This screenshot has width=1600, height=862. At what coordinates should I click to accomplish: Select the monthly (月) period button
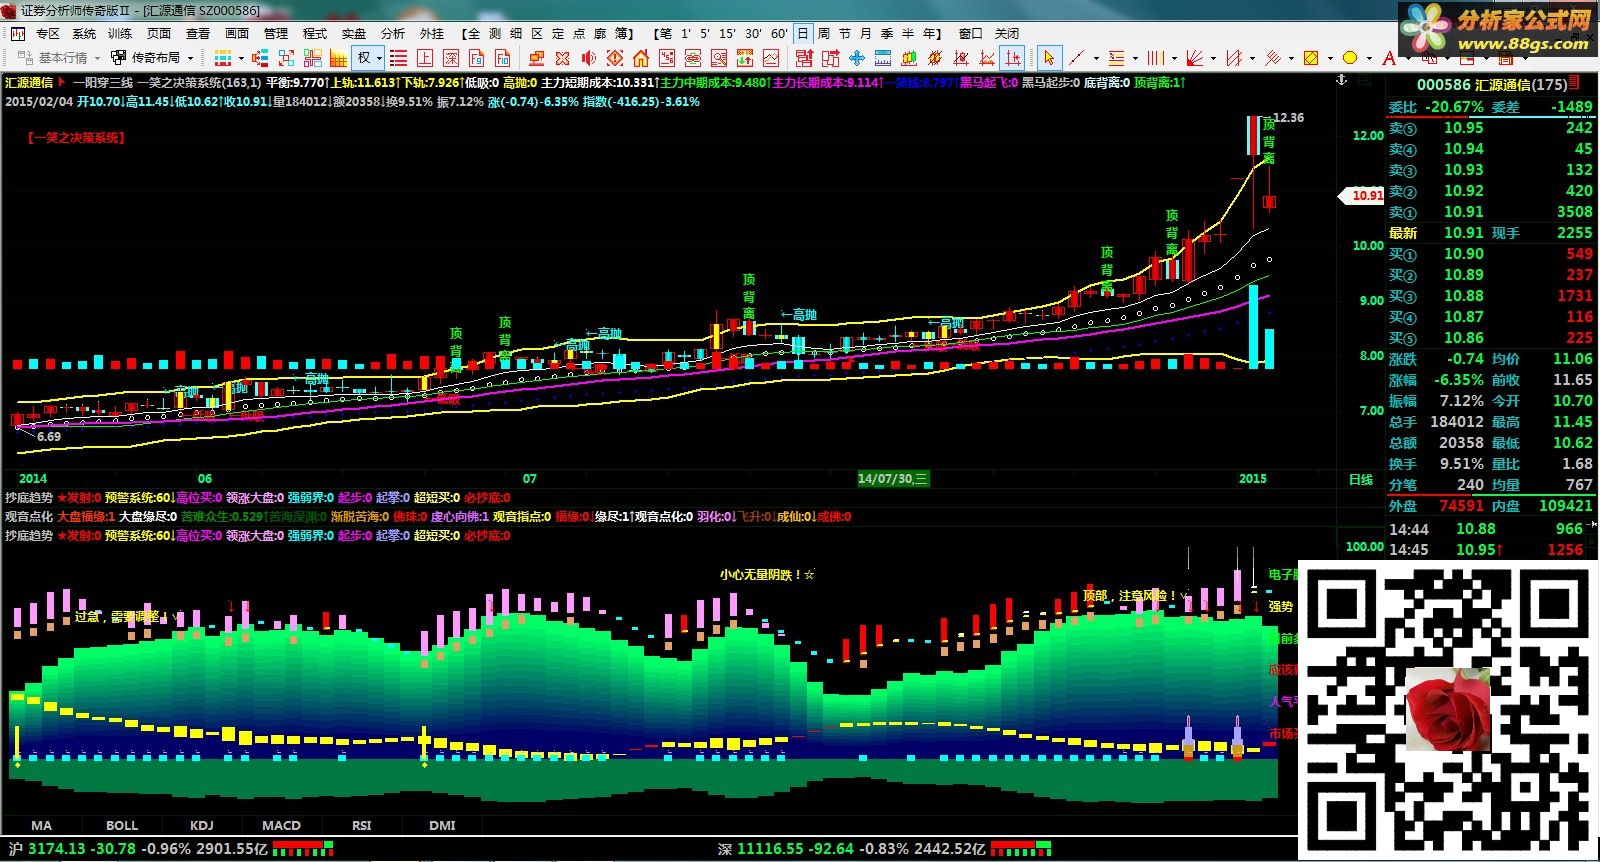pos(866,33)
